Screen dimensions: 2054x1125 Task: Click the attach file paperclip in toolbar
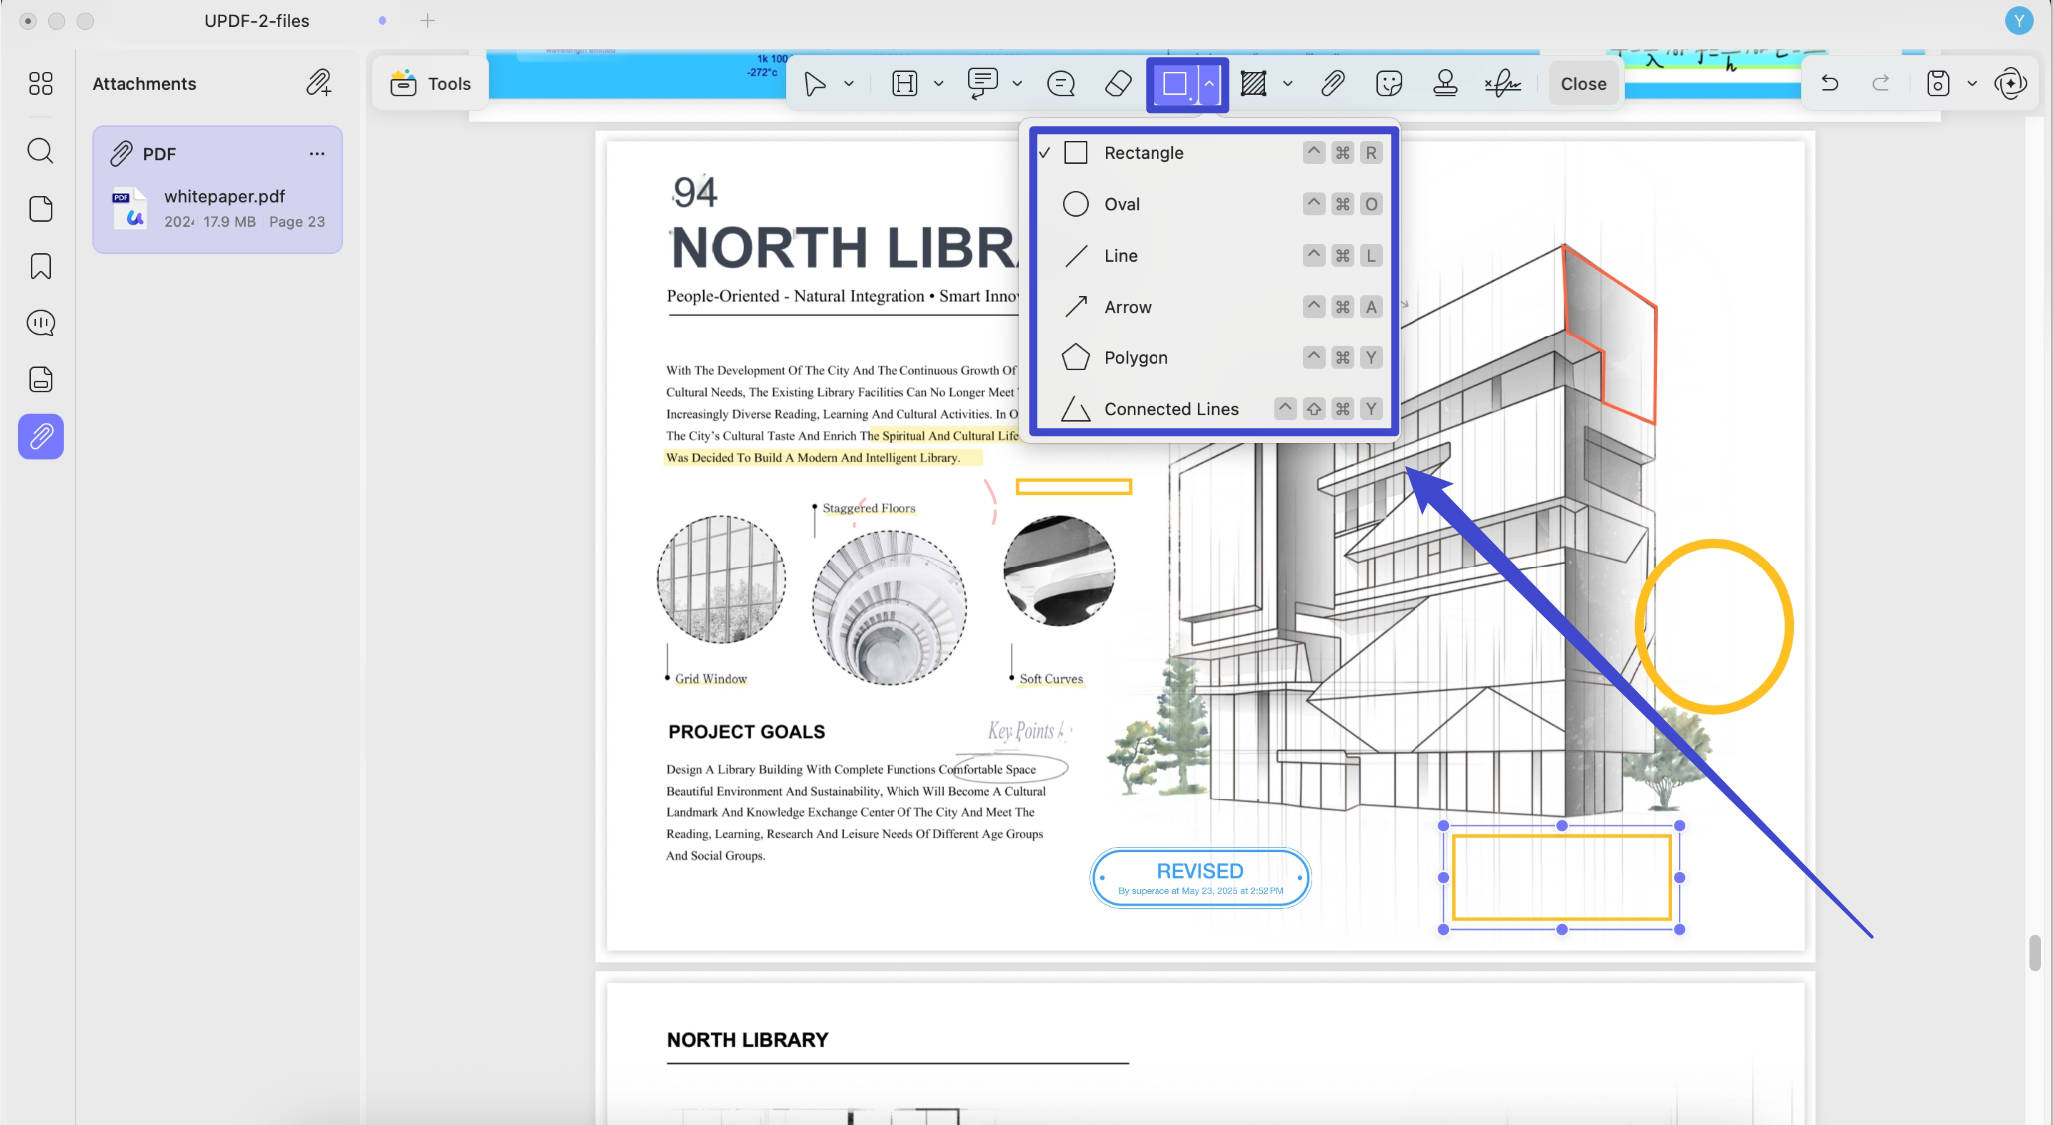pyautogui.click(x=1333, y=84)
